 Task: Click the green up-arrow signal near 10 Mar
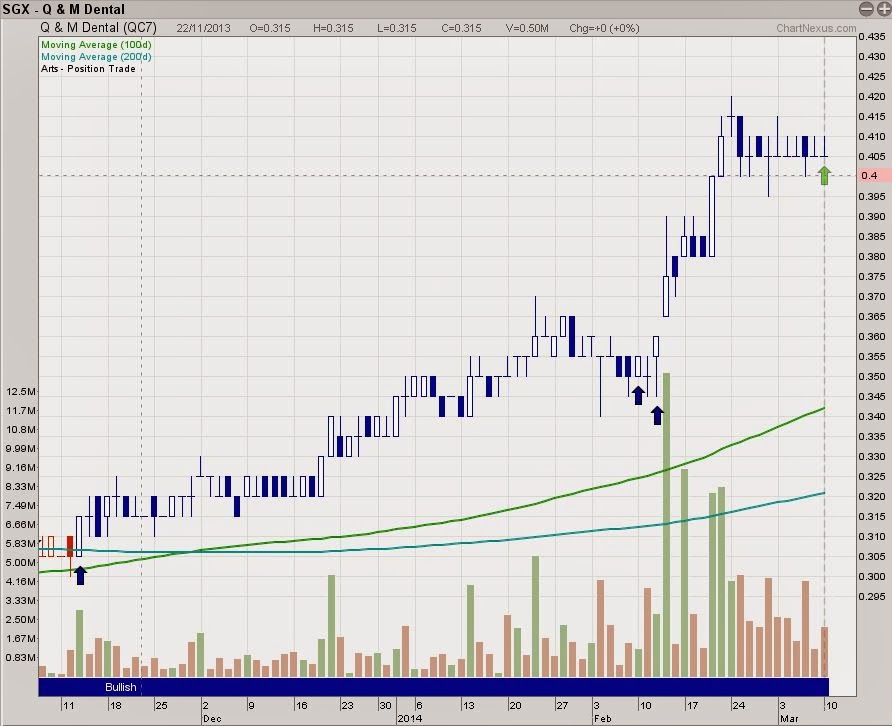click(824, 175)
